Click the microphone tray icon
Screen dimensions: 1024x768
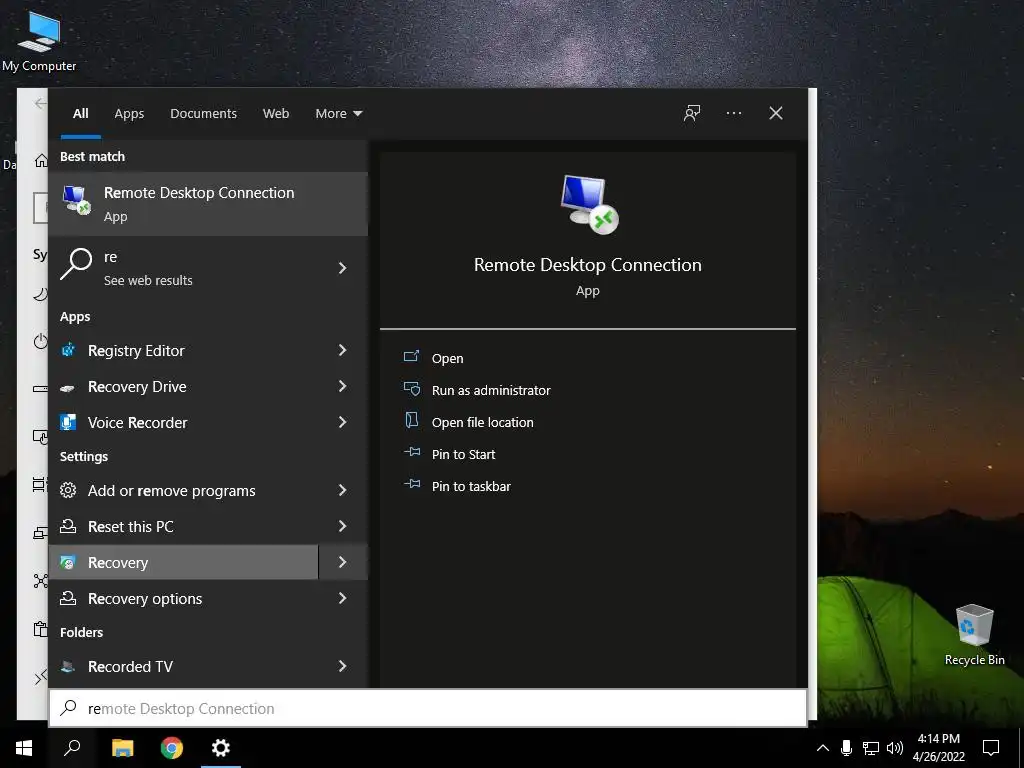click(x=846, y=748)
